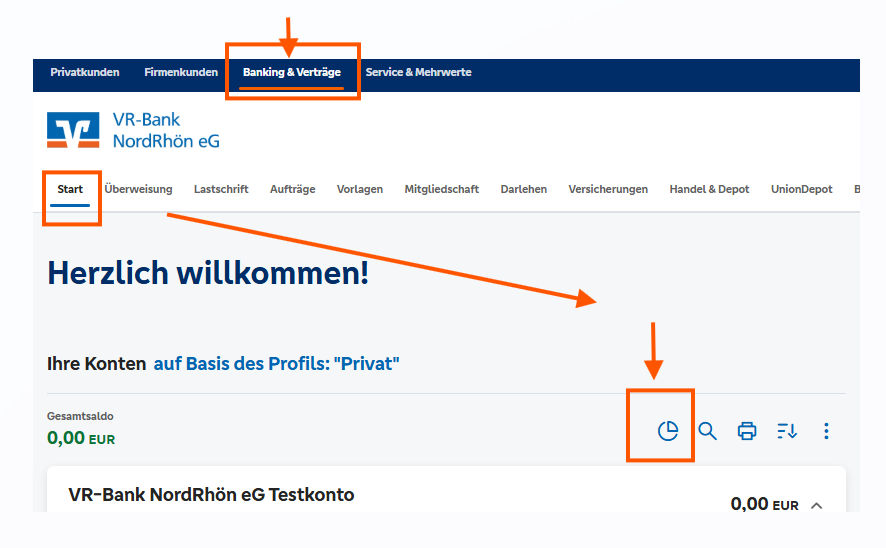Click the VR-Bank NordRhön eG name link
The width and height of the screenshot is (886, 548).
[x=166, y=130]
